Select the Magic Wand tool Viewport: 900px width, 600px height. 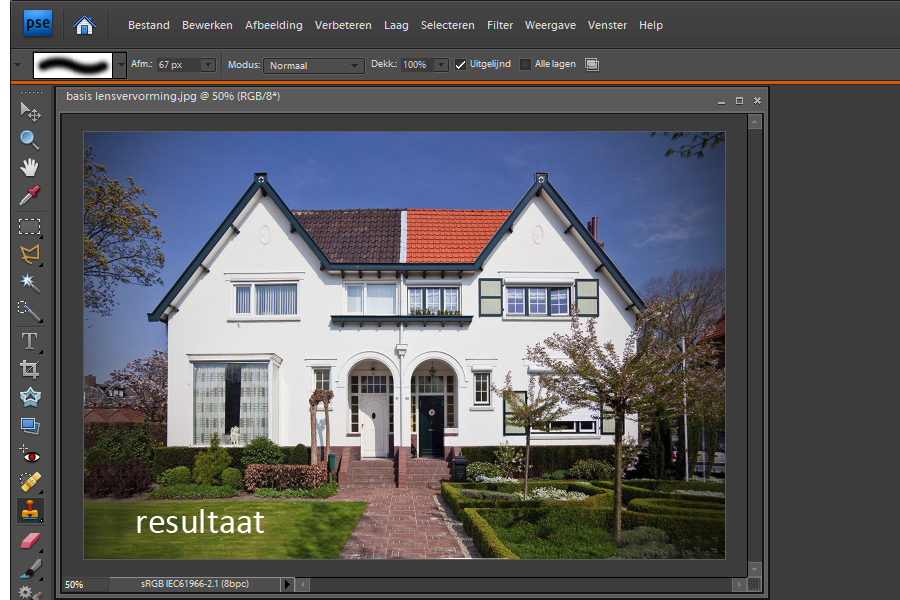(x=30, y=283)
